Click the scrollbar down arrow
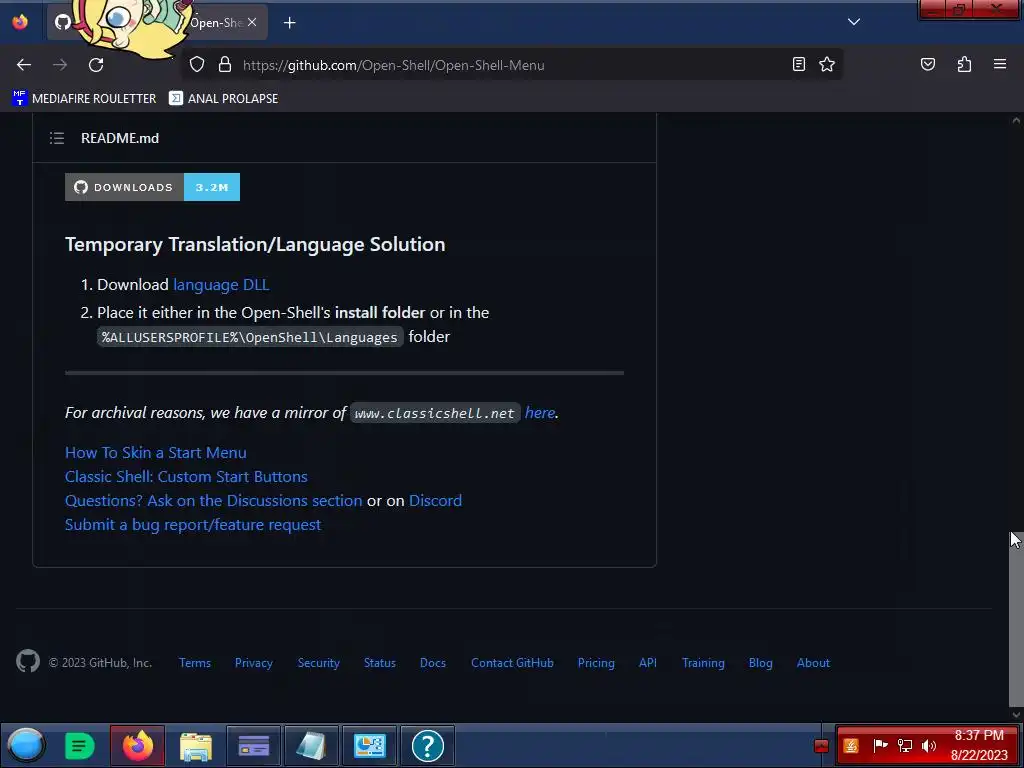This screenshot has width=1024, height=768. [1016, 714]
